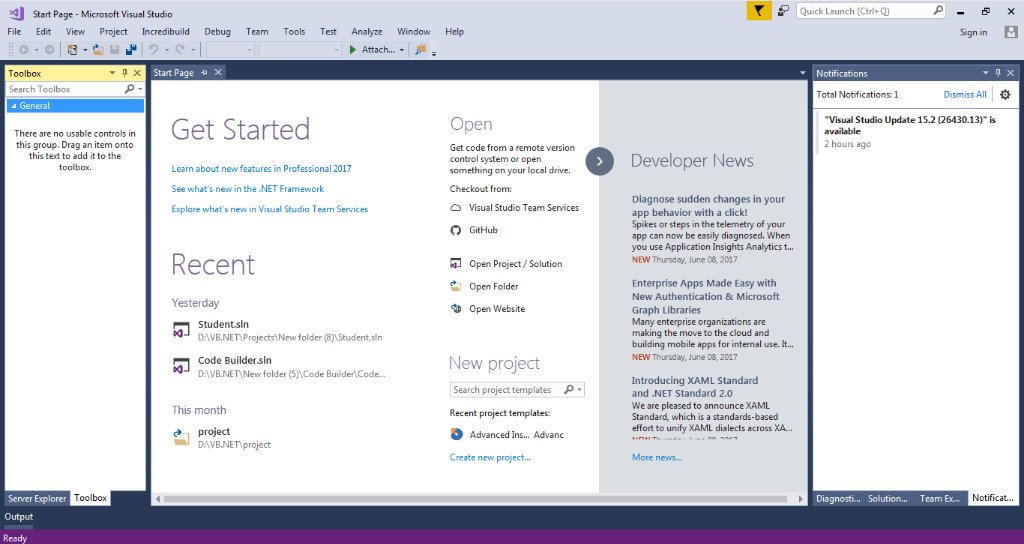This screenshot has width=1024, height=544.
Task: Open the Toolbox window position dropdown arrow
Action: [112, 73]
